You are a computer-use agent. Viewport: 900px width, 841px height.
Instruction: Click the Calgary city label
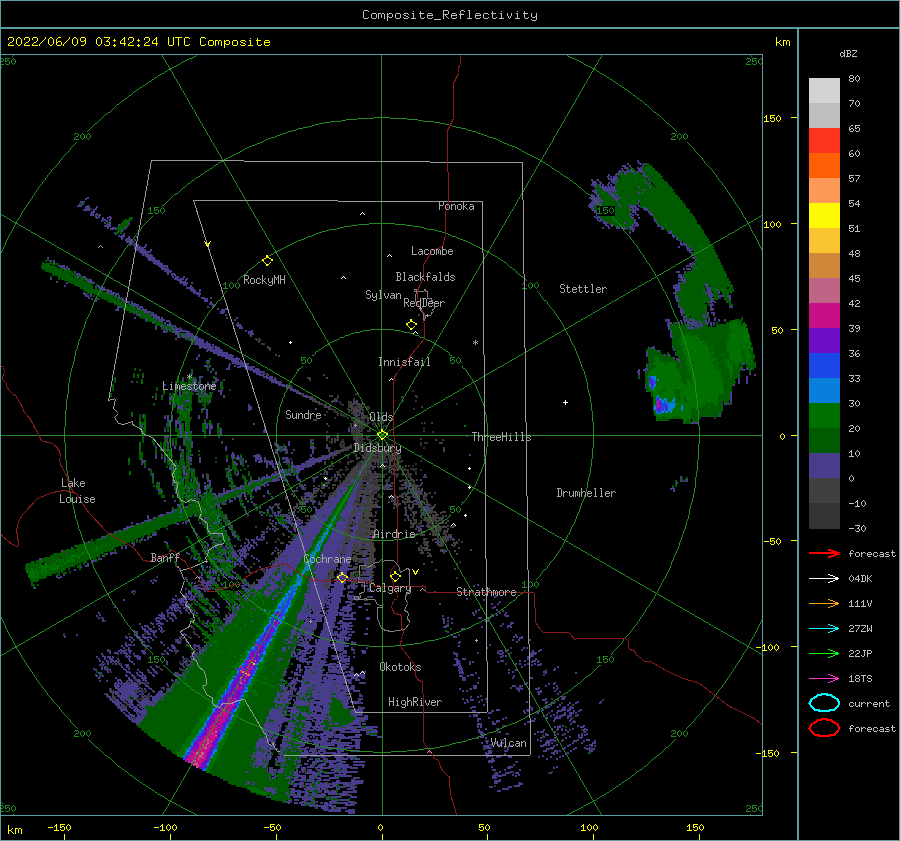pyautogui.click(x=390, y=588)
